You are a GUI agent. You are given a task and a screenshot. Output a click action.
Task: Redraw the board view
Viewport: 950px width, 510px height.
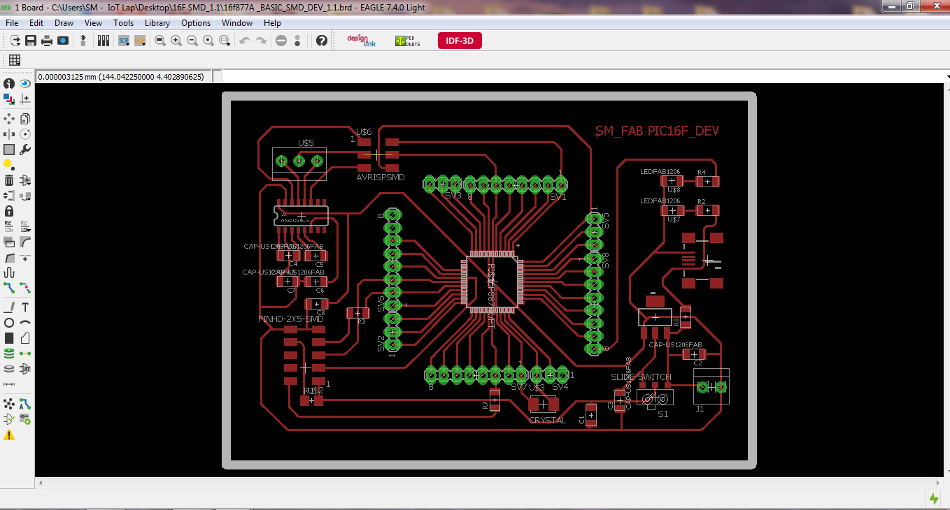(208, 41)
